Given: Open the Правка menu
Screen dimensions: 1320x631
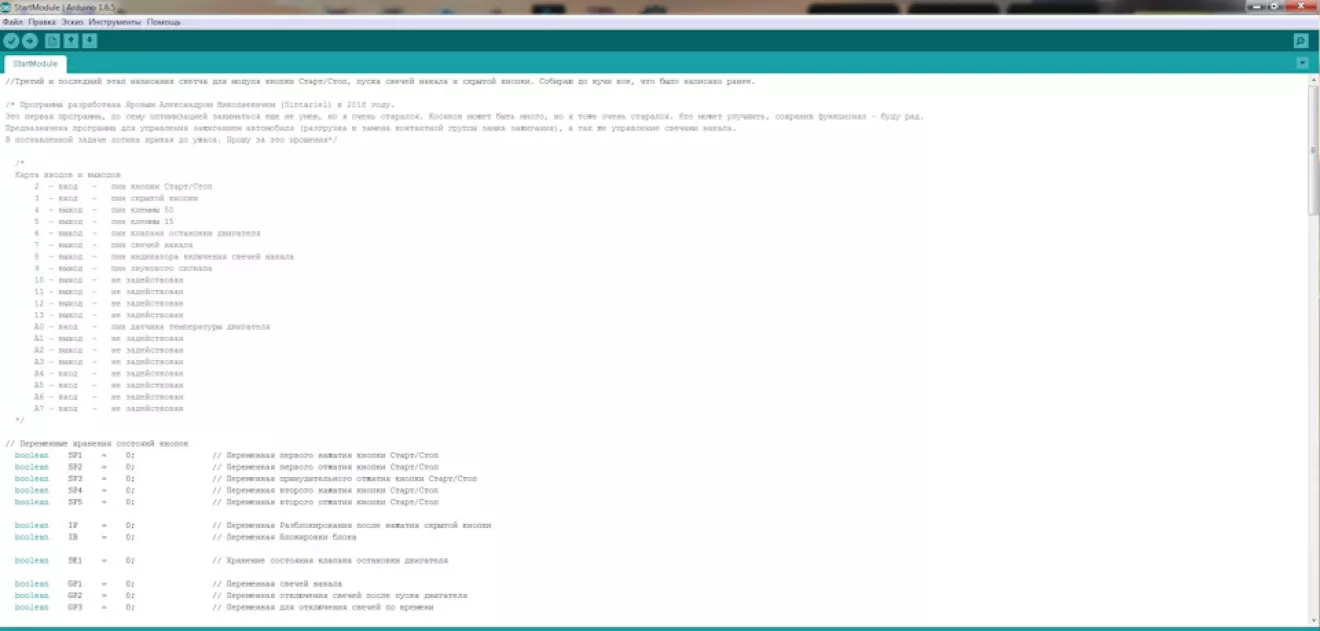Looking at the screenshot, I should [x=42, y=21].
